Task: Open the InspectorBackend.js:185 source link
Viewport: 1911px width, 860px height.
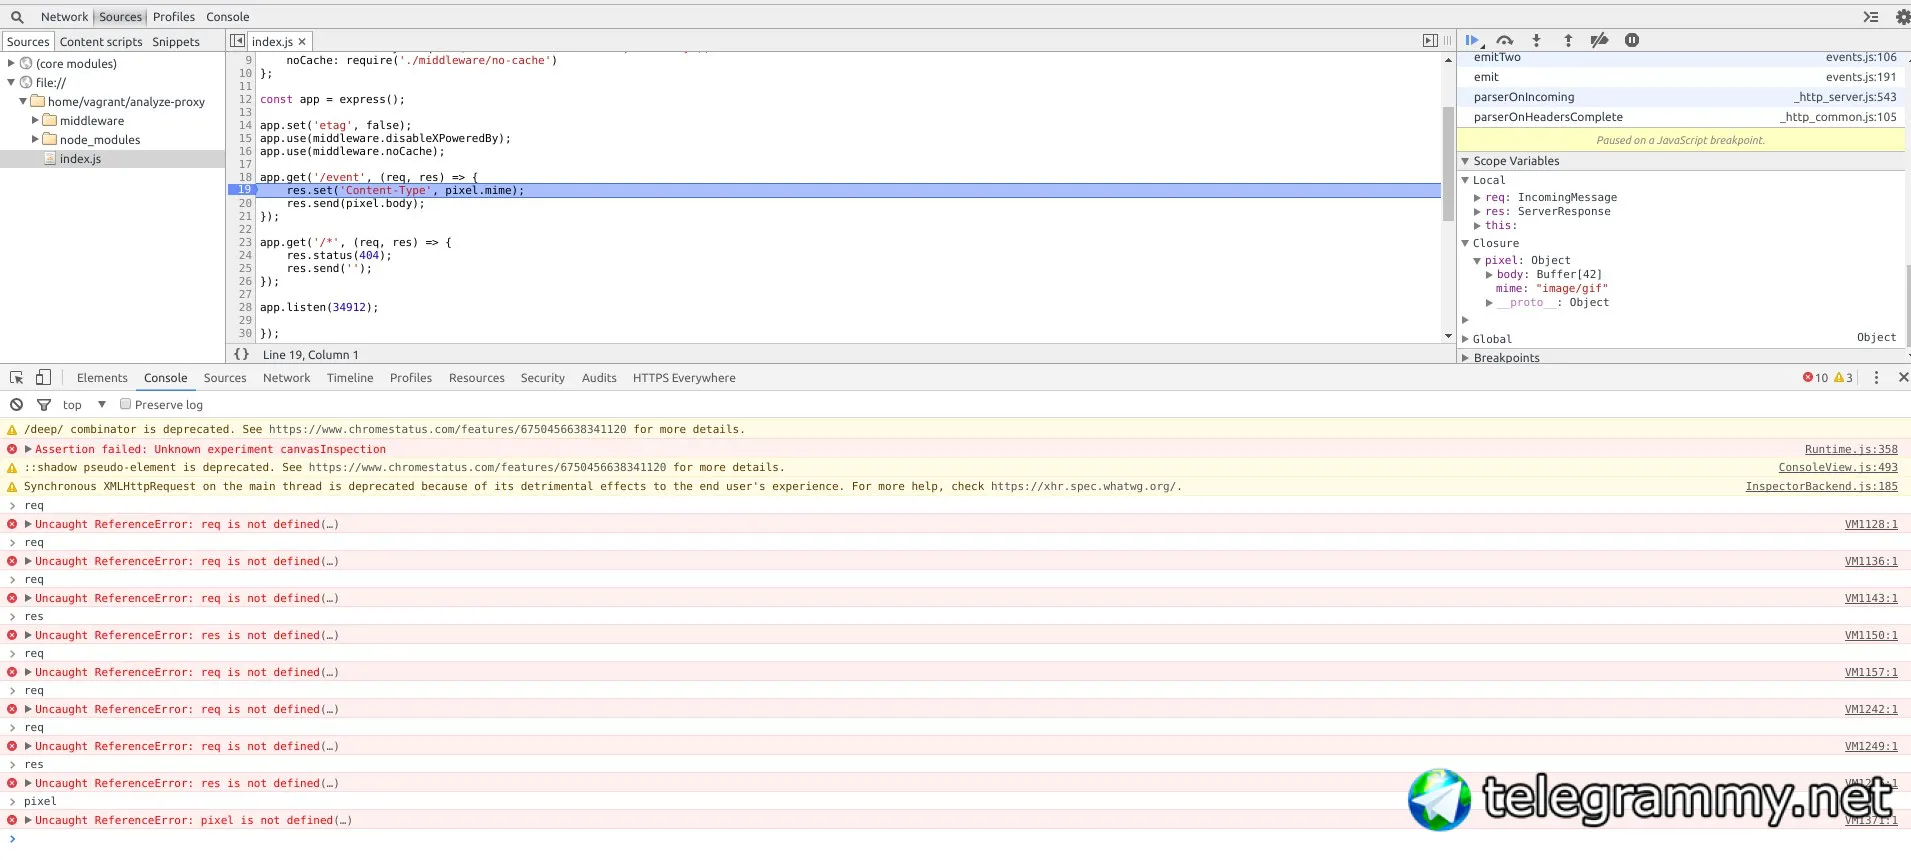Action: click(x=1821, y=487)
